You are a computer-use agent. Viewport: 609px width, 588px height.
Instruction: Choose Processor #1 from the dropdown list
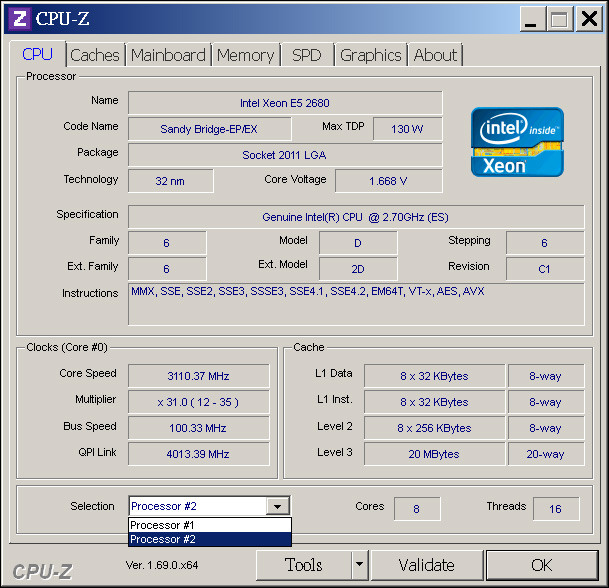tap(210, 525)
